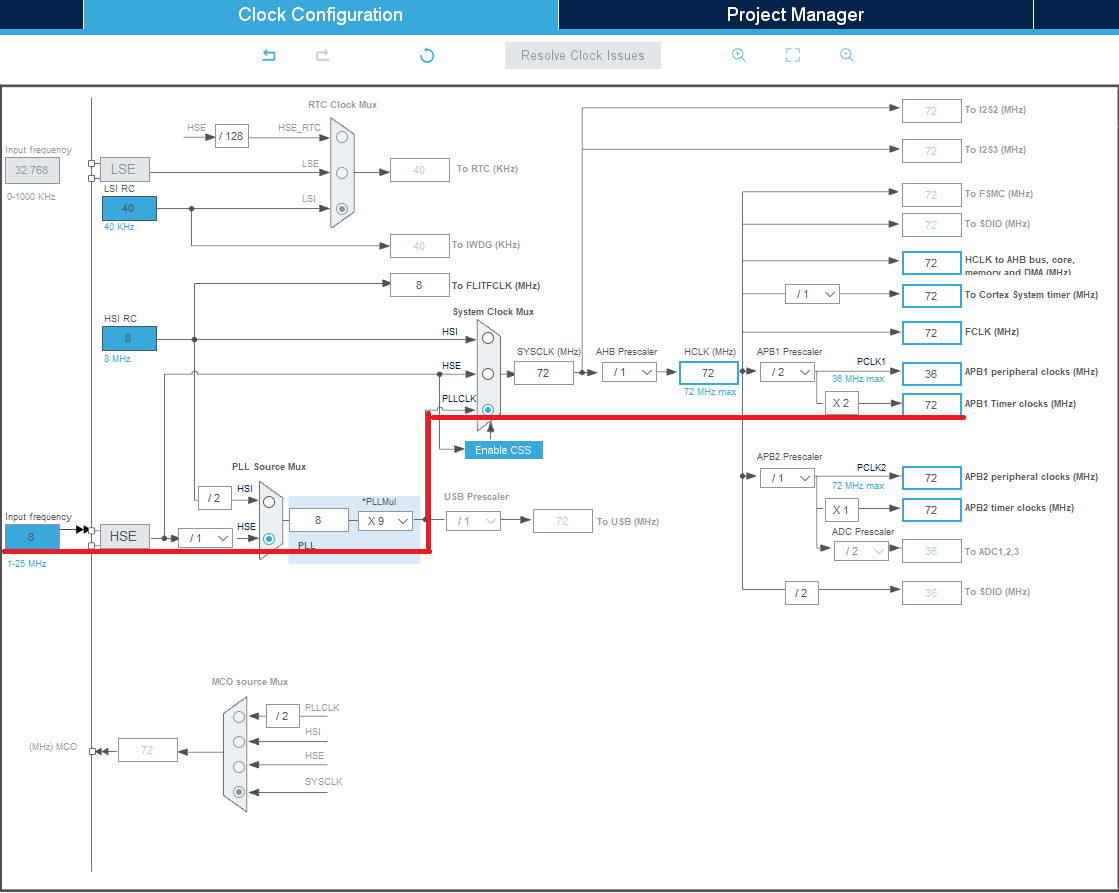Select LSE input on RTC Clock Mux
Viewport: 1119px width, 893px height.
[x=342, y=173]
